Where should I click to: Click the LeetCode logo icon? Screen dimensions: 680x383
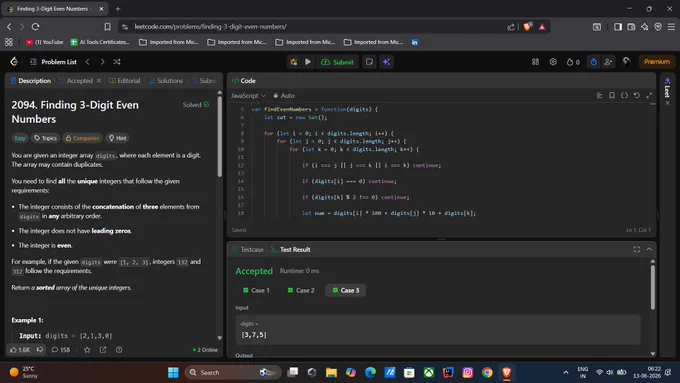[14, 62]
